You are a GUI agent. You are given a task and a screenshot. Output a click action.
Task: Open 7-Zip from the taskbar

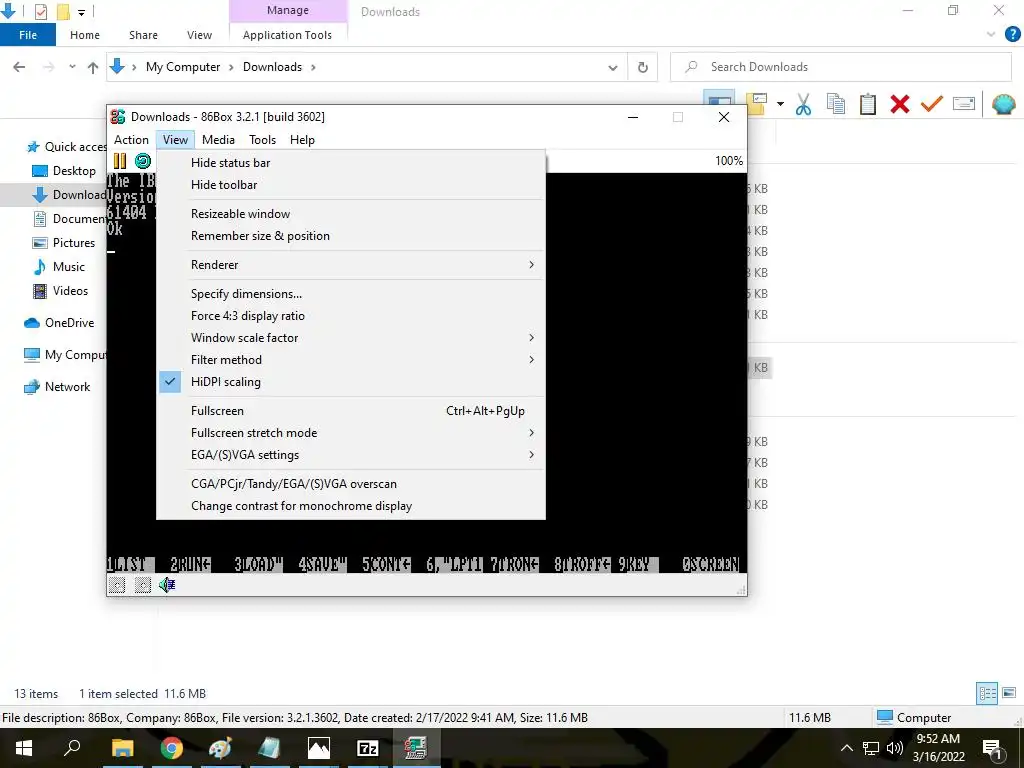tap(368, 748)
